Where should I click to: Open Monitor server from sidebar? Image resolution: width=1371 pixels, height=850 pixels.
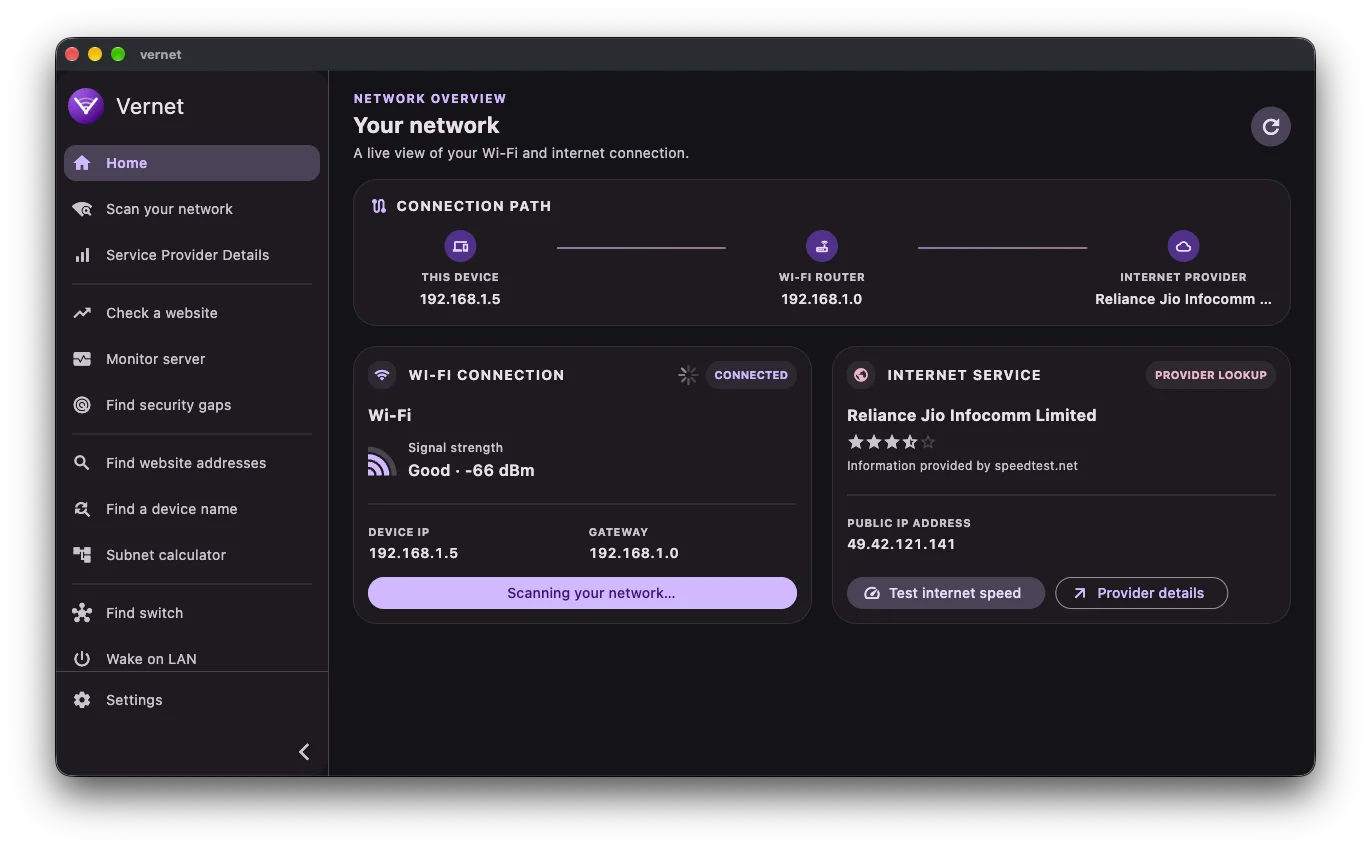[192, 359]
